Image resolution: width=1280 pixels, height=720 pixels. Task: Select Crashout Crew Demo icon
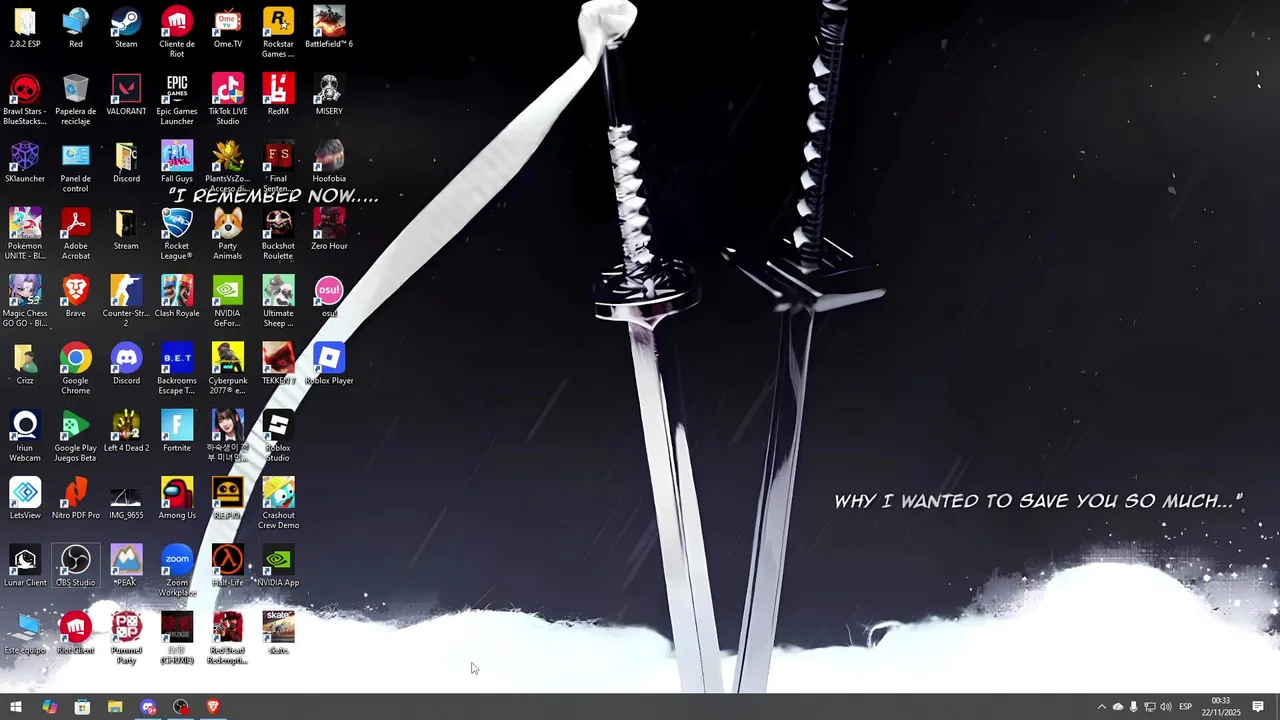[278, 503]
